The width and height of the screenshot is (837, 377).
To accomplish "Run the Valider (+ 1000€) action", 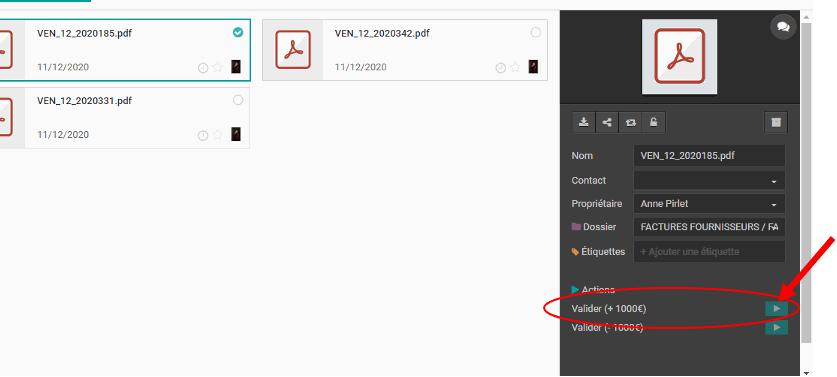I will pyautogui.click(x=776, y=309).
